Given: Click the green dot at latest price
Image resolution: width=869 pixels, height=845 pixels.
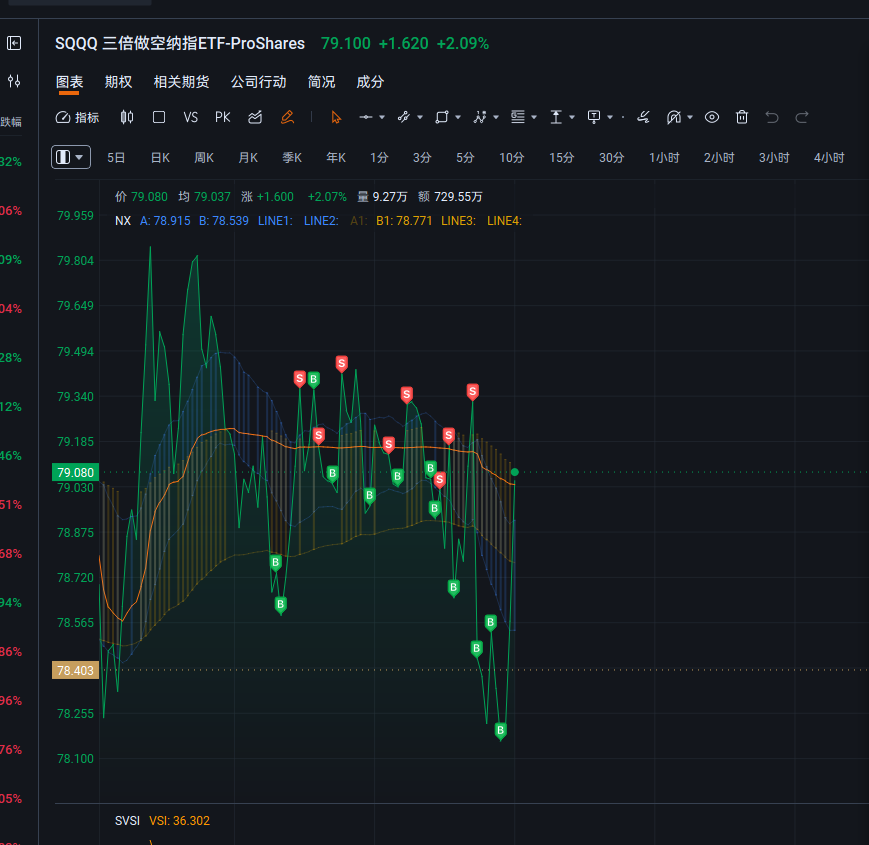Looking at the screenshot, I should [515, 472].
